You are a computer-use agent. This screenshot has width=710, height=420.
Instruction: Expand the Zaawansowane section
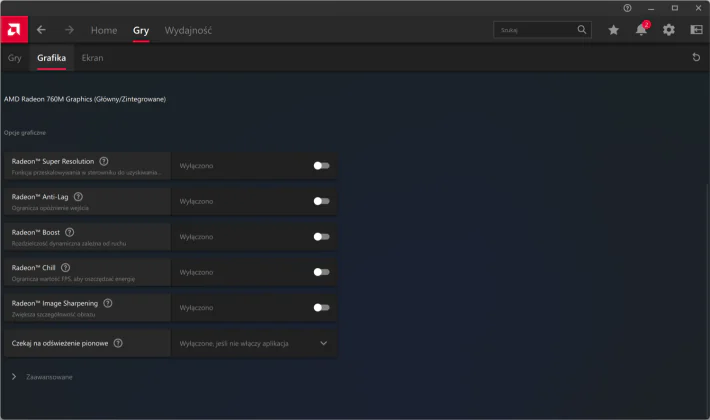[x=42, y=377]
